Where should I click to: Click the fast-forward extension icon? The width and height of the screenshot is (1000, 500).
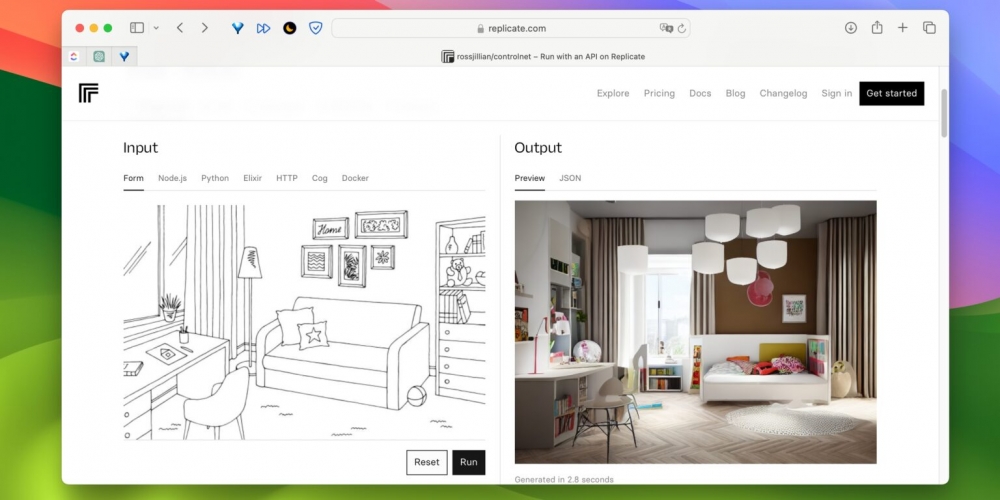tap(263, 28)
